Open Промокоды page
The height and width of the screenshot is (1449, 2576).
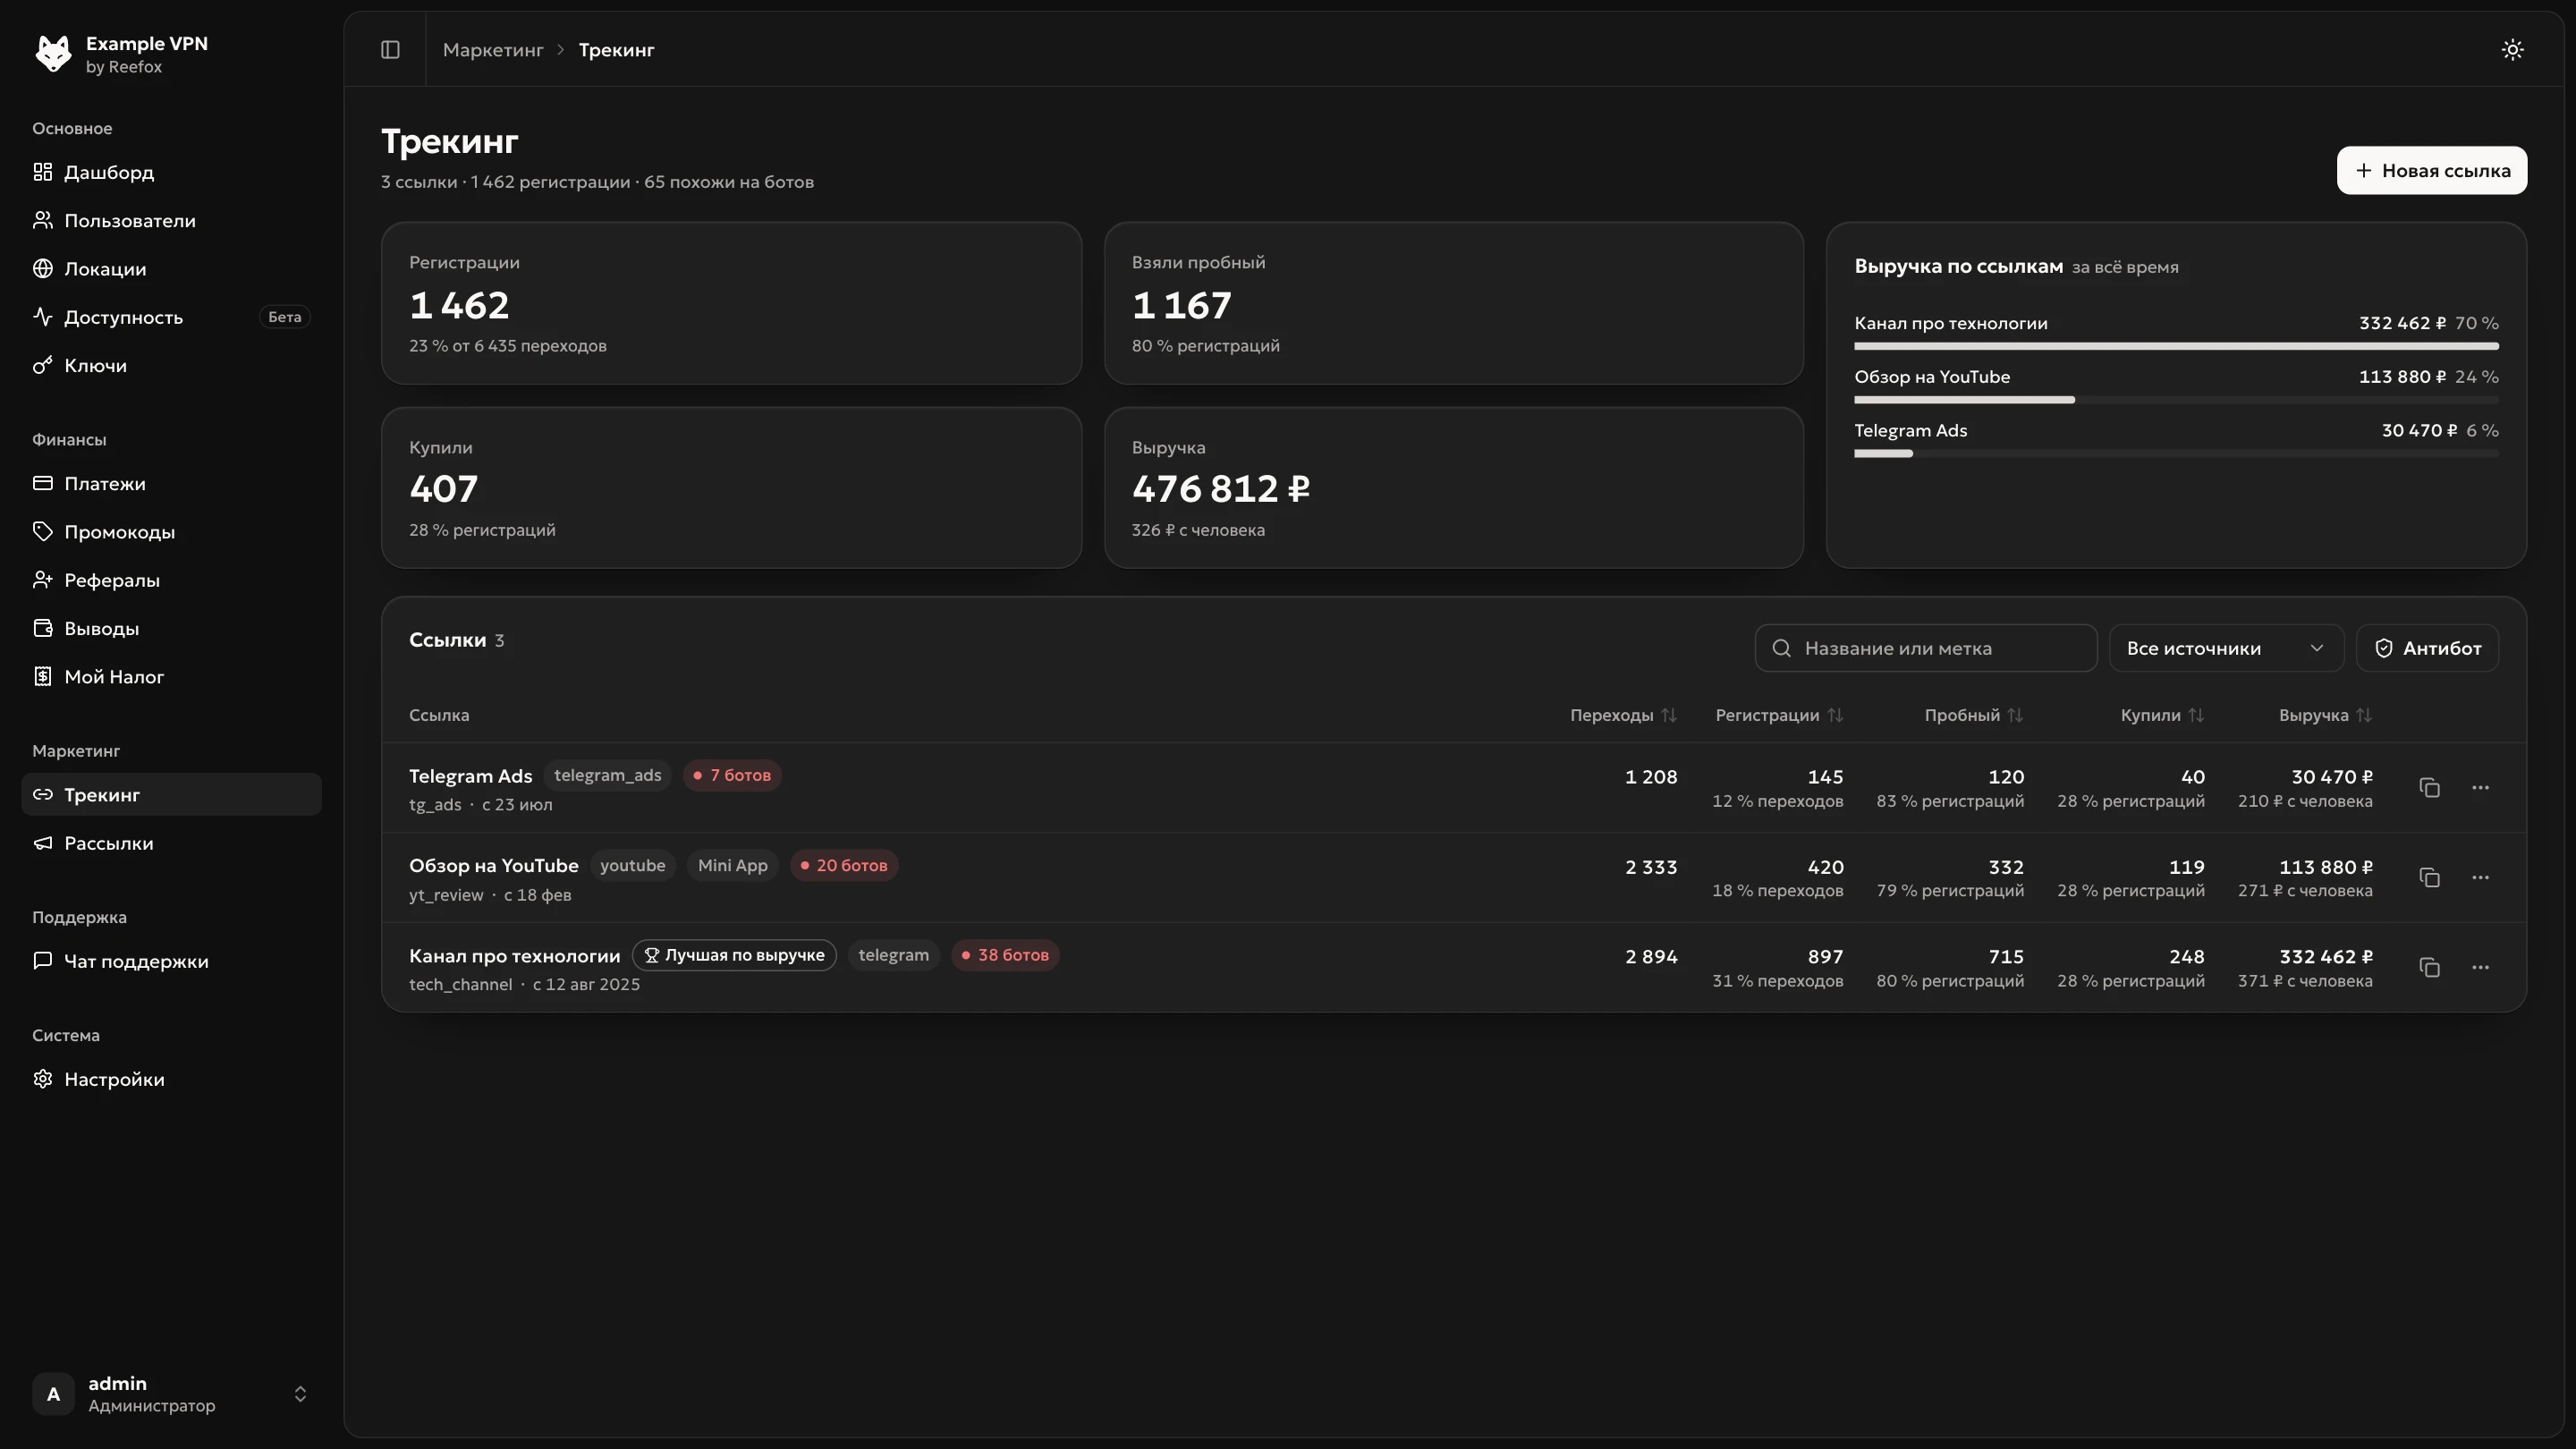tap(171, 532)
